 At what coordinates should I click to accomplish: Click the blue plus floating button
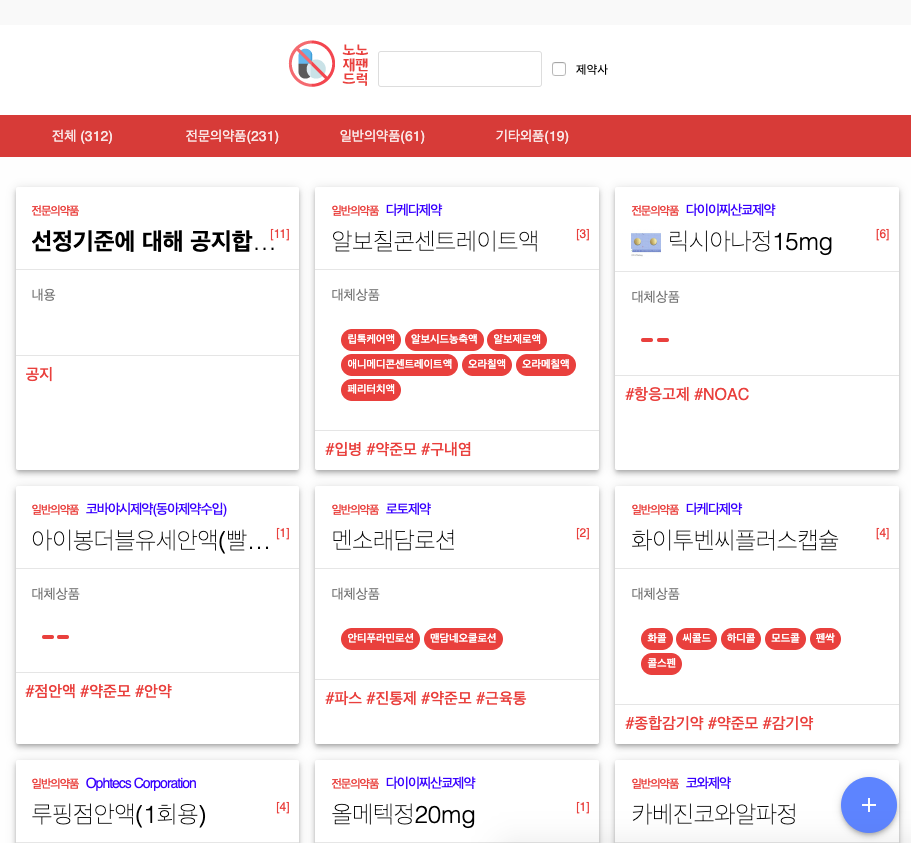click(869, 805)
